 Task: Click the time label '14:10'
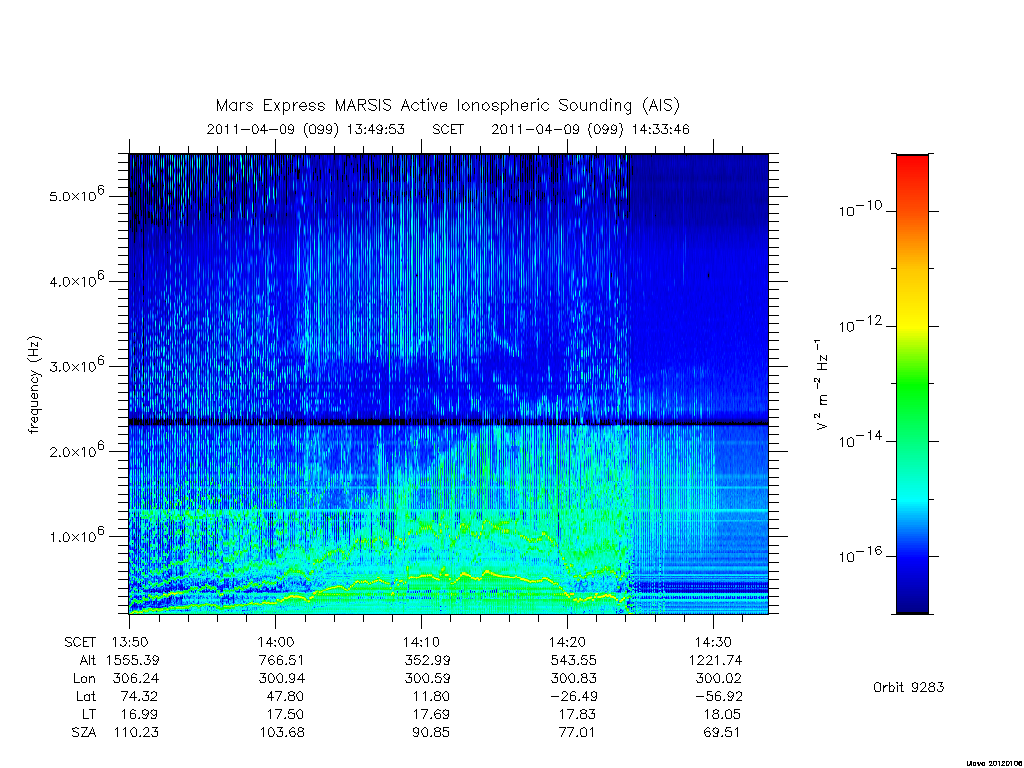click(x=421, y=643)
